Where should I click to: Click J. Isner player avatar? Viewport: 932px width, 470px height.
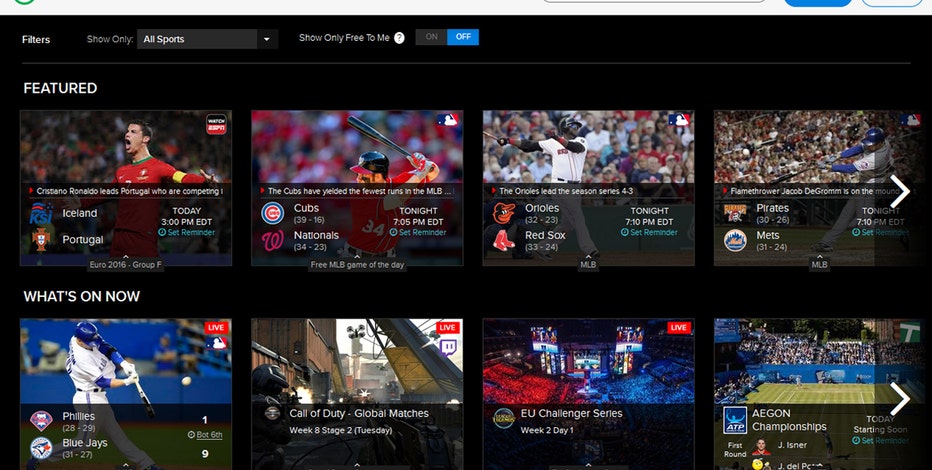coord(760,446)
